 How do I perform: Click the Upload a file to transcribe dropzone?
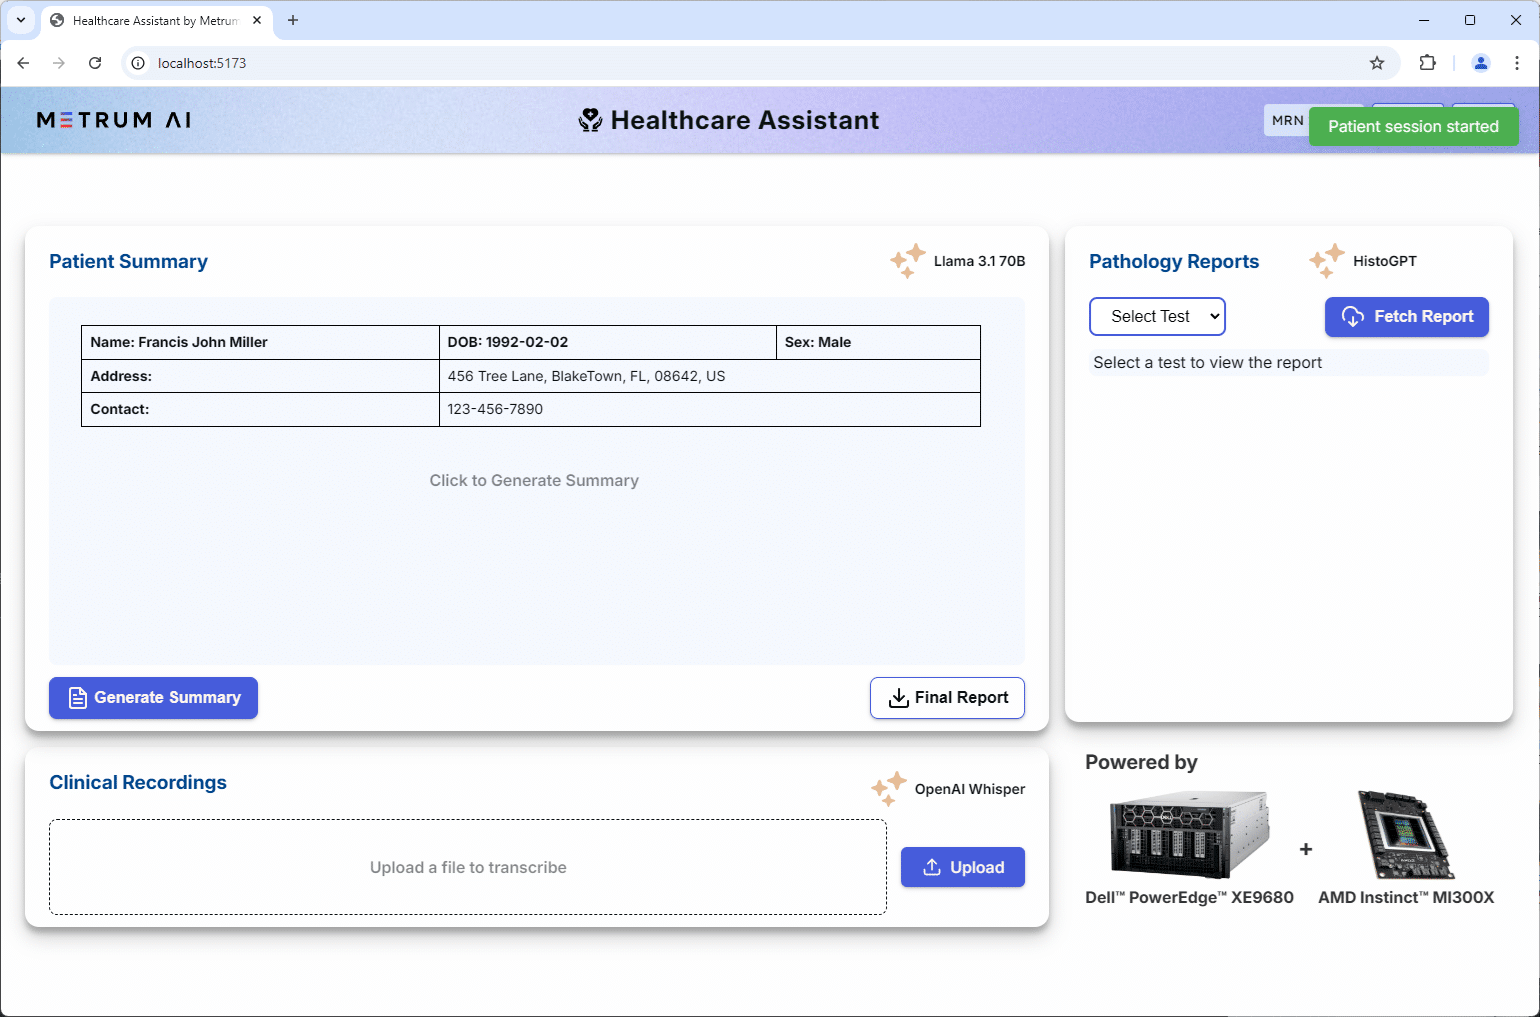468,867
